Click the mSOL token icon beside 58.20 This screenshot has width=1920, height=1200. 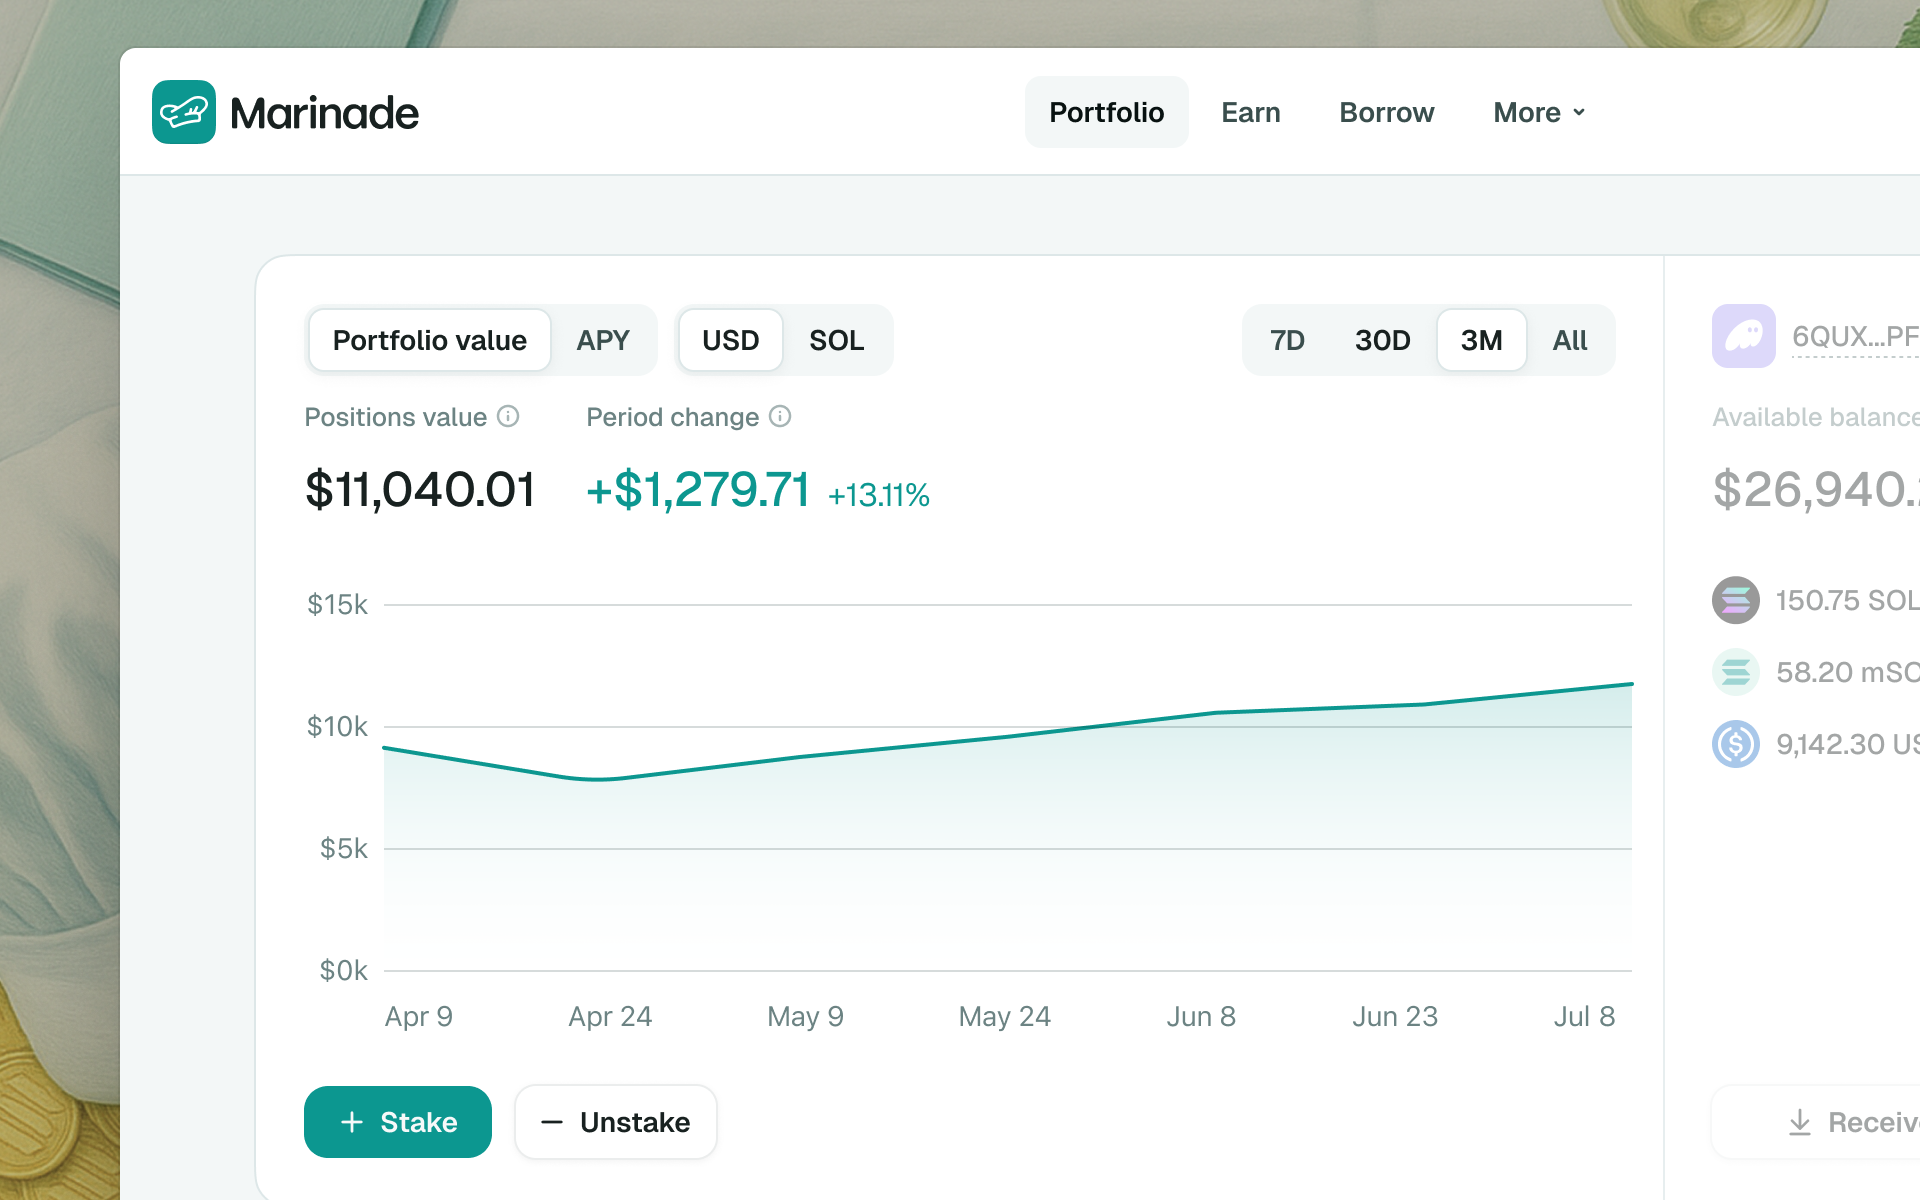tap(1736, 672)
